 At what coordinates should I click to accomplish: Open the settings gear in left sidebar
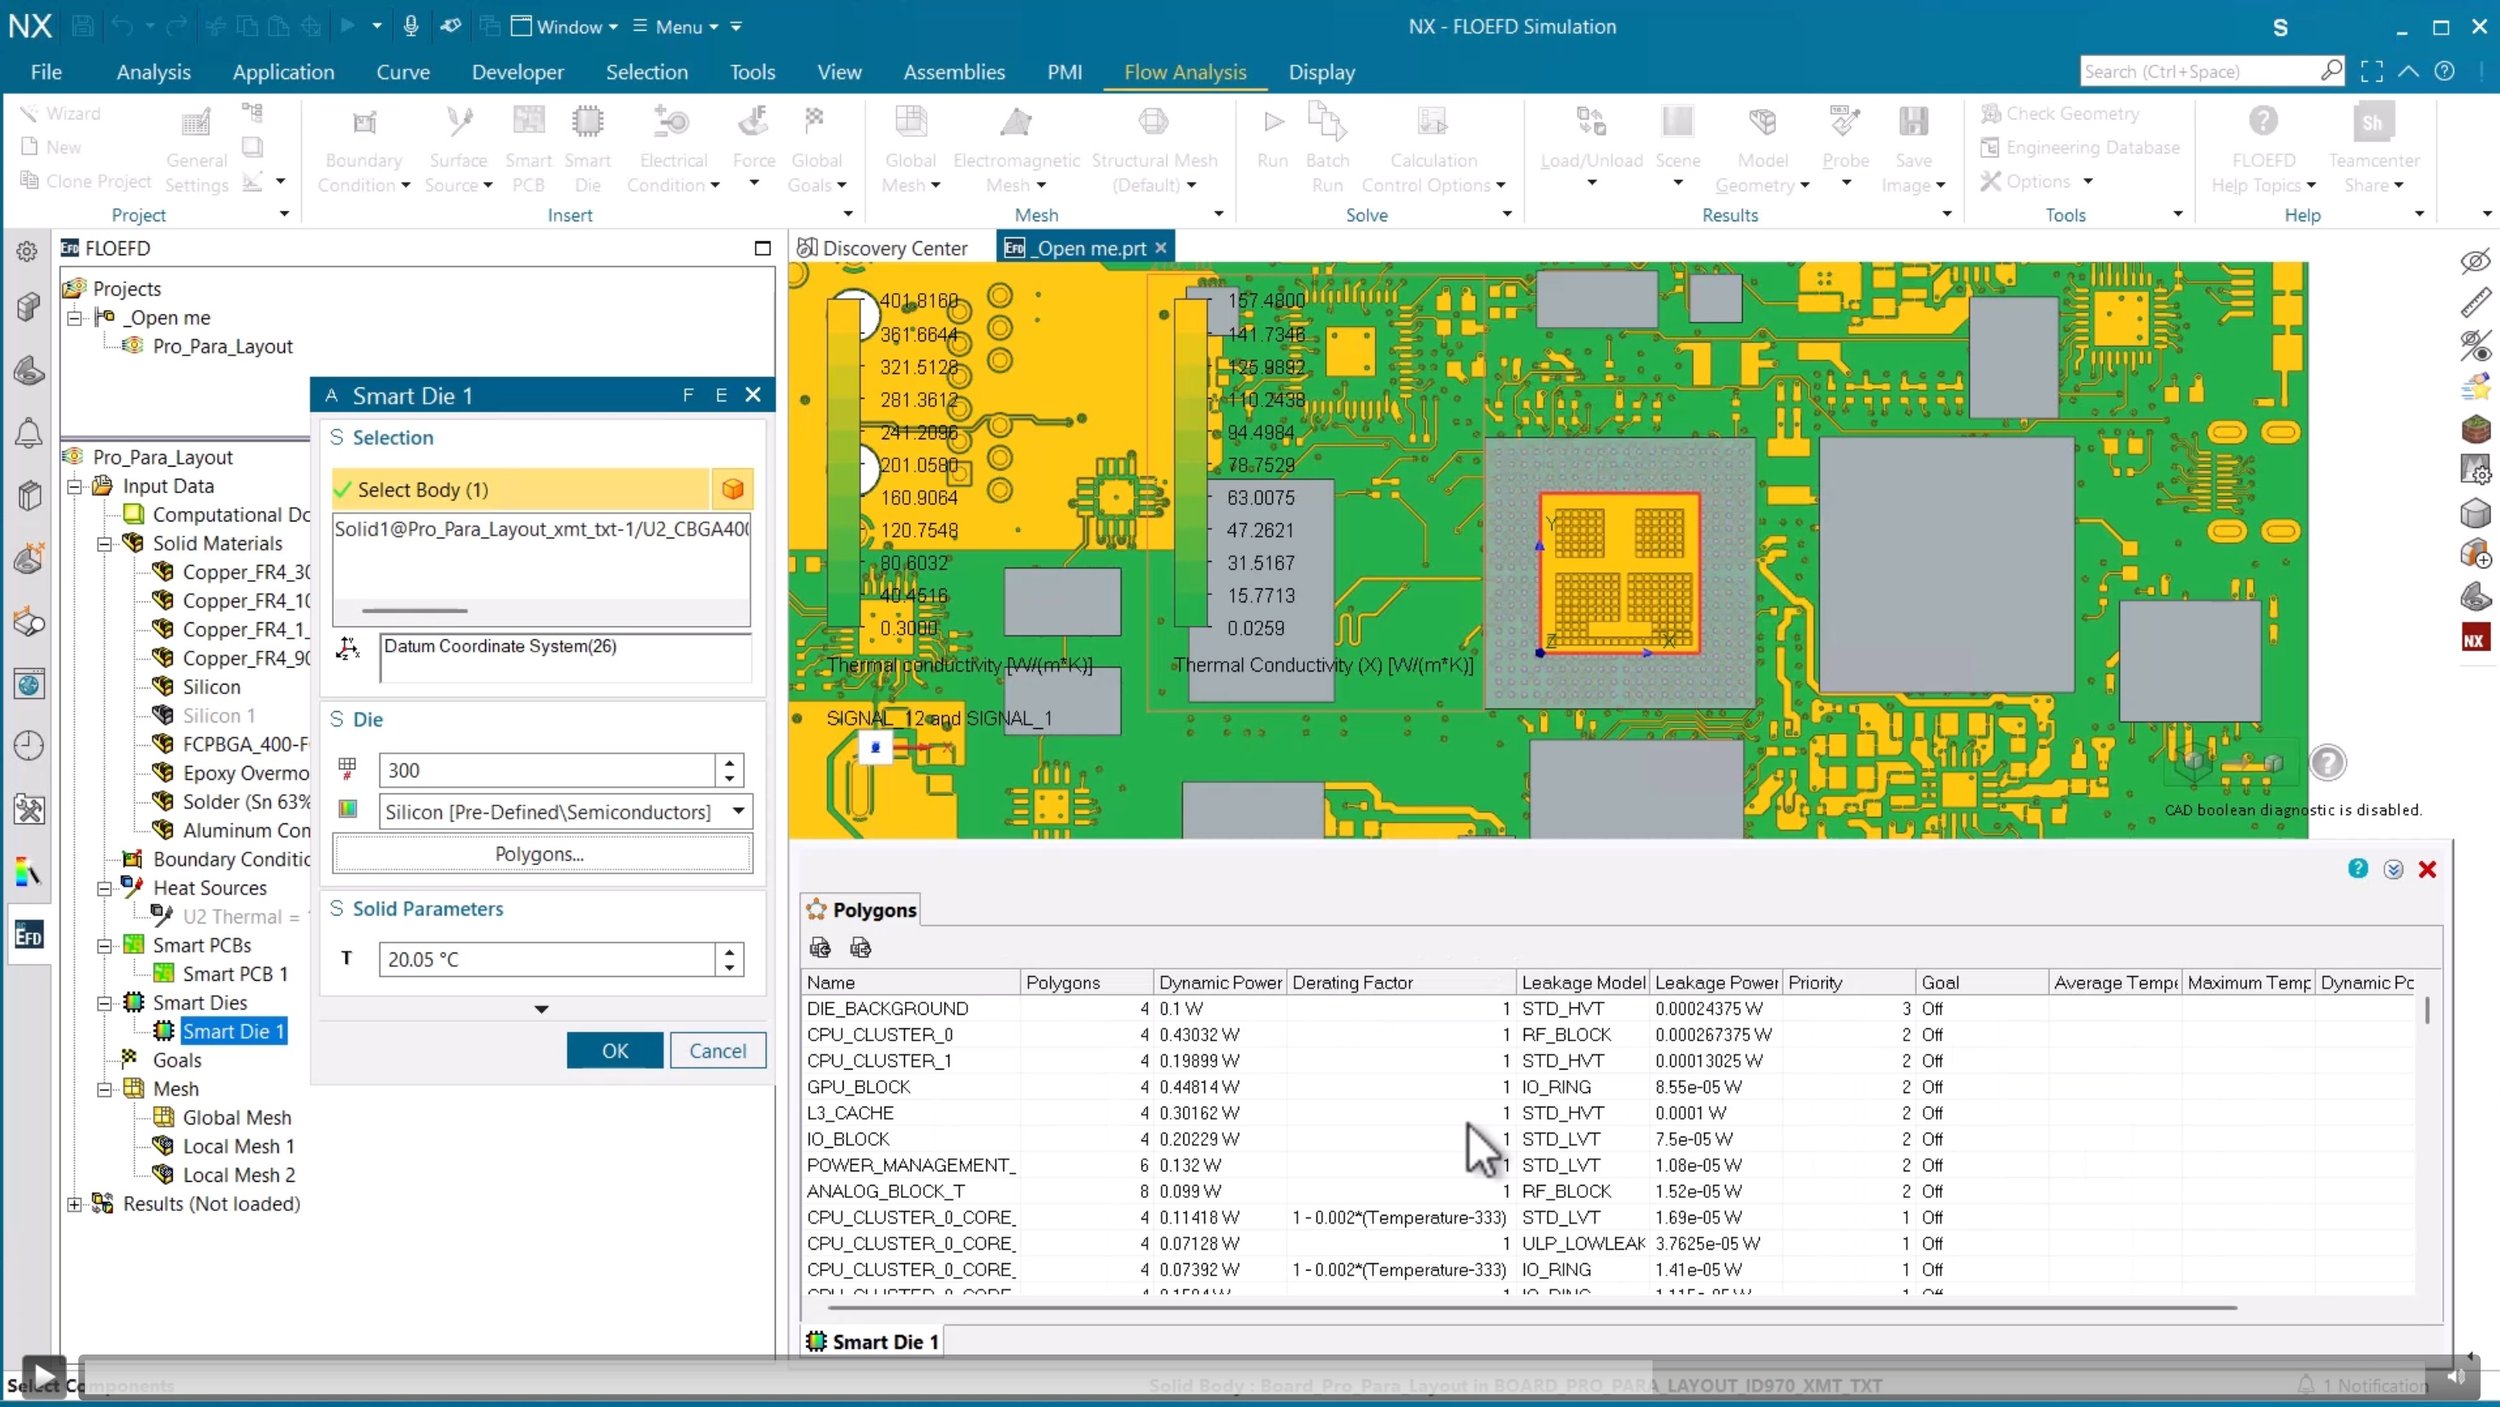[28, 251]
